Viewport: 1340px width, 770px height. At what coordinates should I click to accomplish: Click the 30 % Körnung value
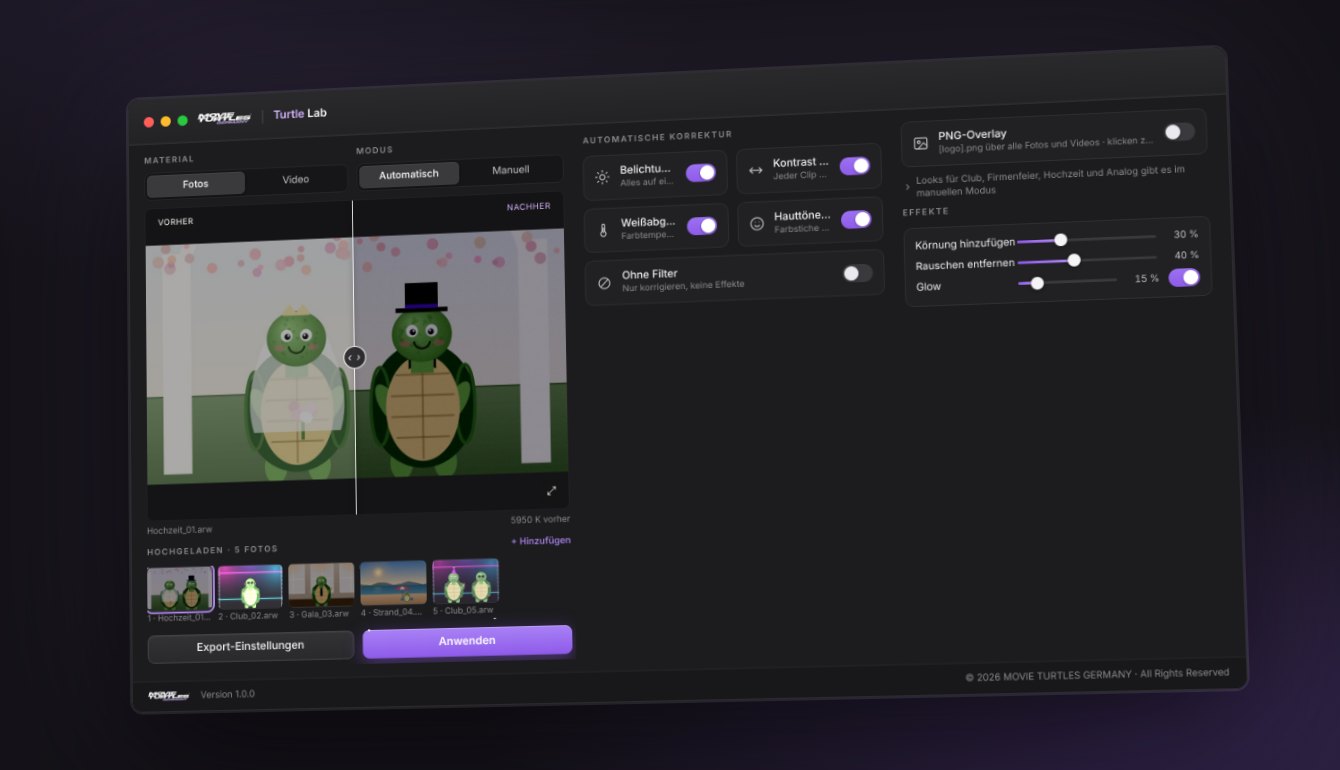pos(1186,234)
